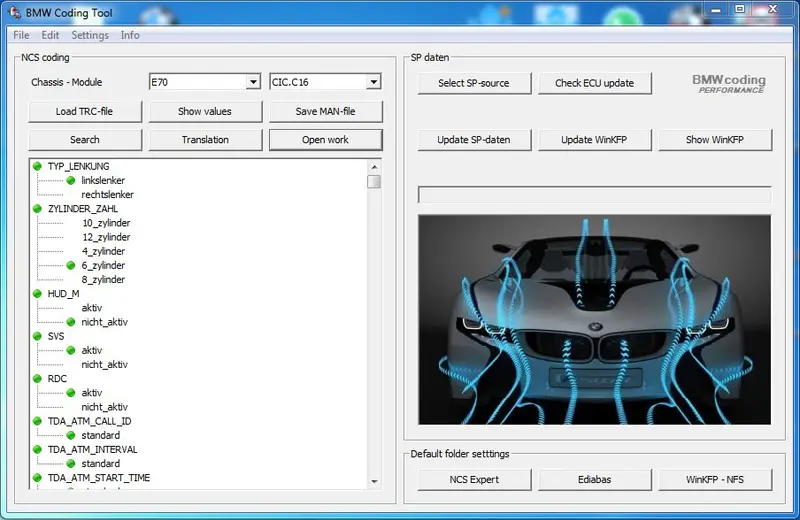Click Update WinKFP button
The height and width of the screenshot is (520, 800).
[x=594, y=140]
